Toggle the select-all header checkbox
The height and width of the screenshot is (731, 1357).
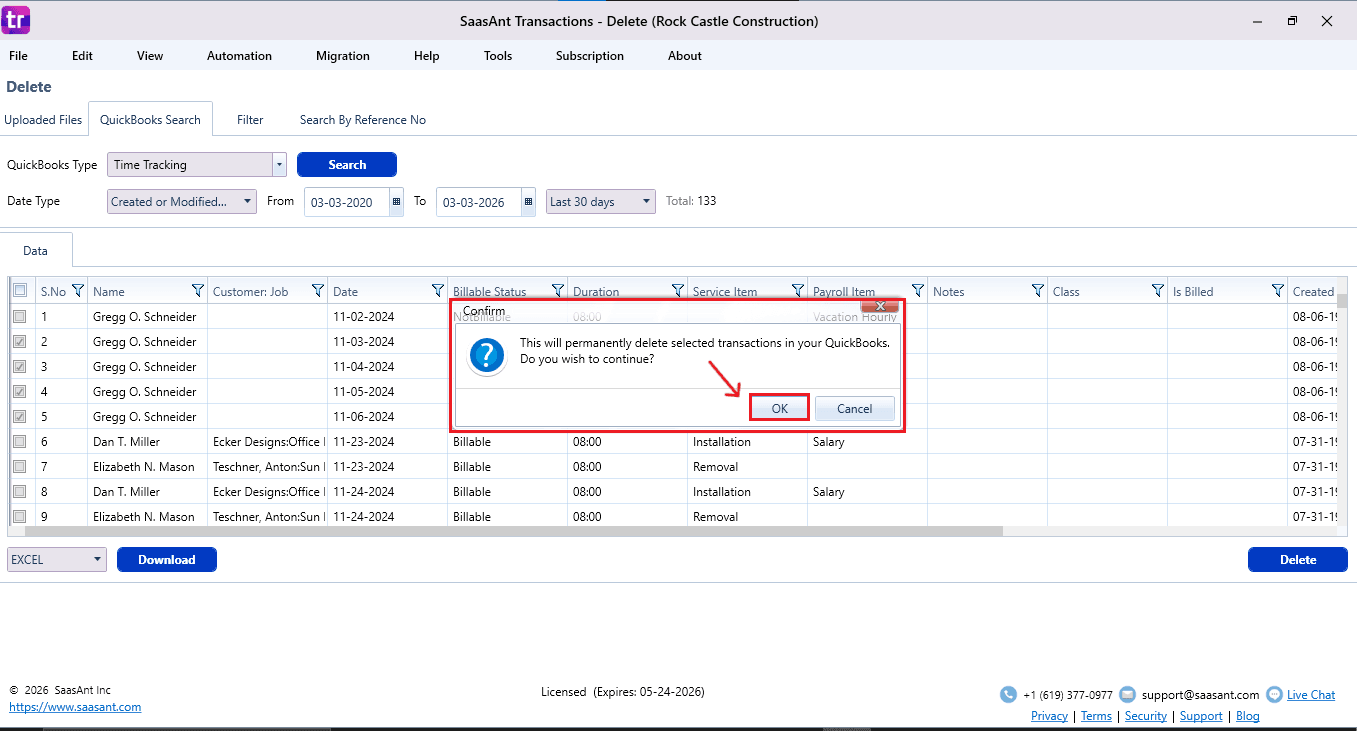(x=20, y=291)
